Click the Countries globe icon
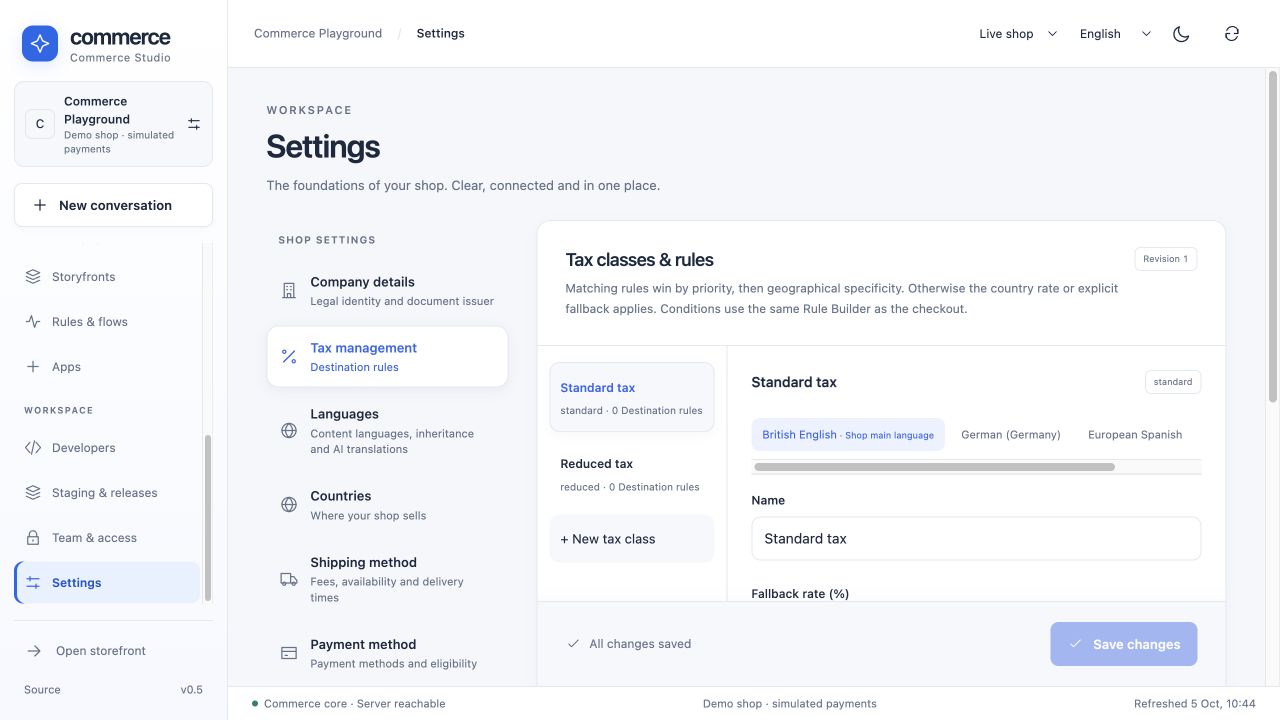The width and height of the screenshot is (1280, 720). tap(289, 505)
